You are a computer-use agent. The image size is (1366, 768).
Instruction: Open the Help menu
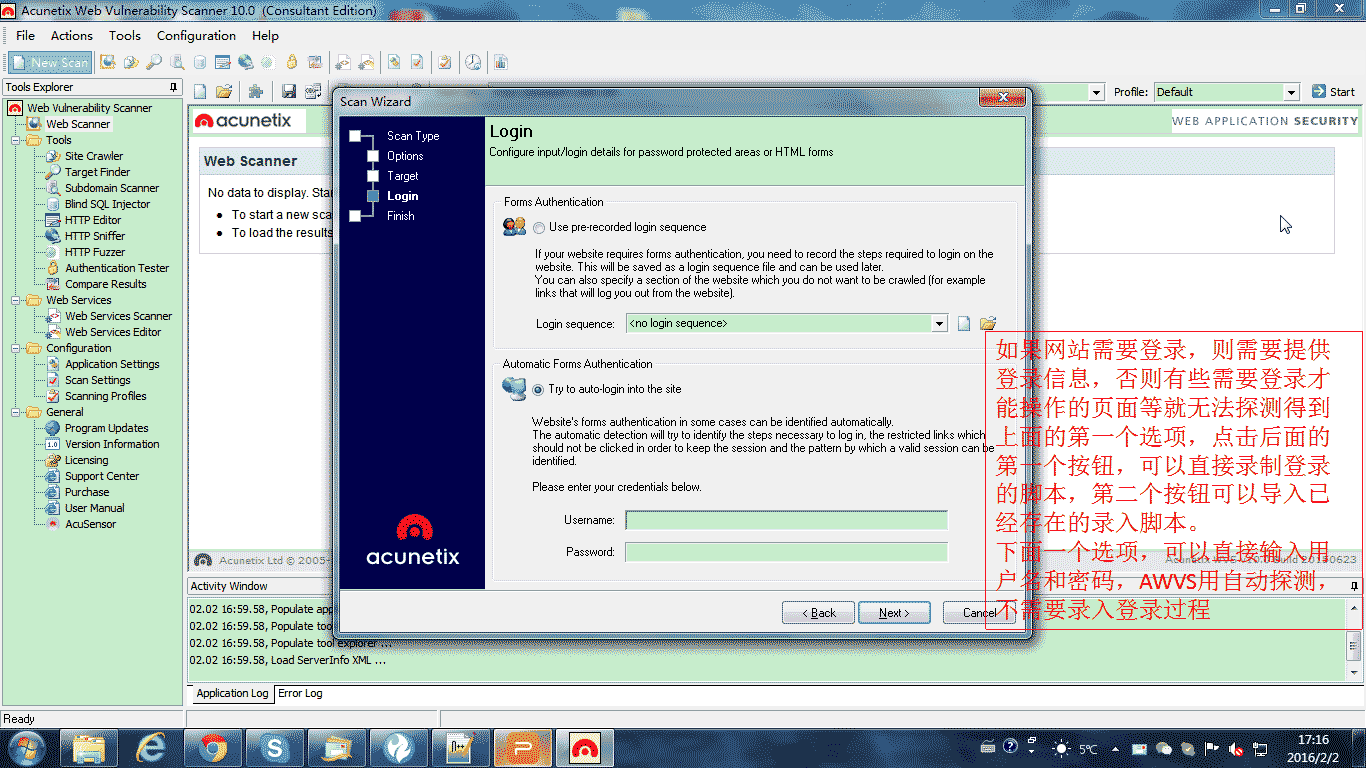point(265,35)
